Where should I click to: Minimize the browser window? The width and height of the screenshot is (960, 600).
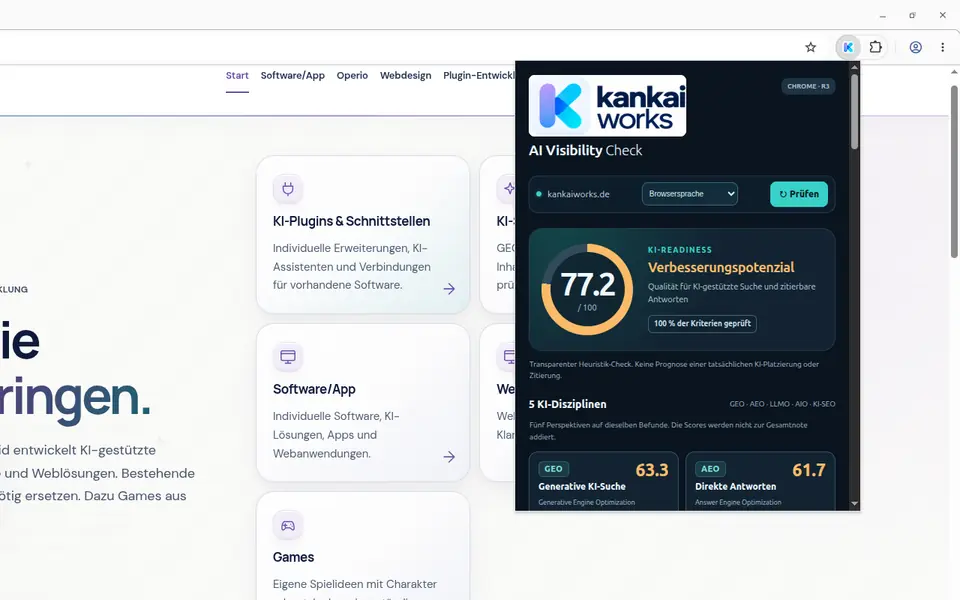pos(882,15)
